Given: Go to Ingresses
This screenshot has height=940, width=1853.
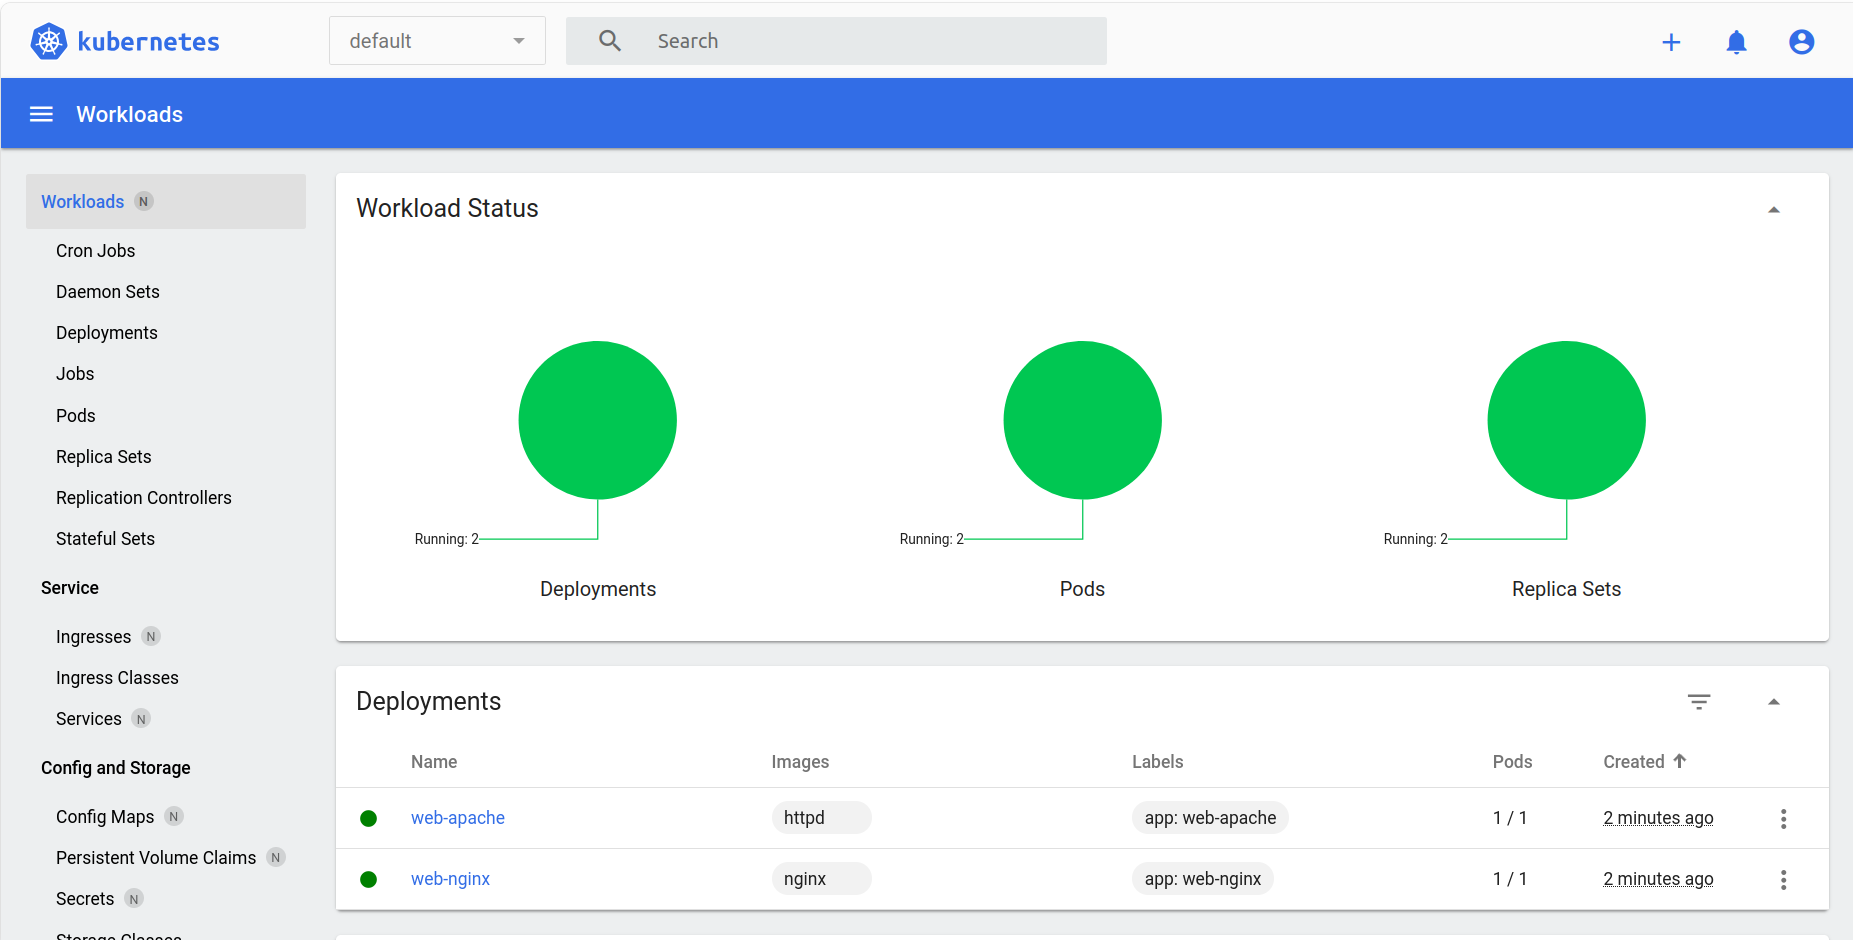Looking at the screenshot, I should [93, 637].
